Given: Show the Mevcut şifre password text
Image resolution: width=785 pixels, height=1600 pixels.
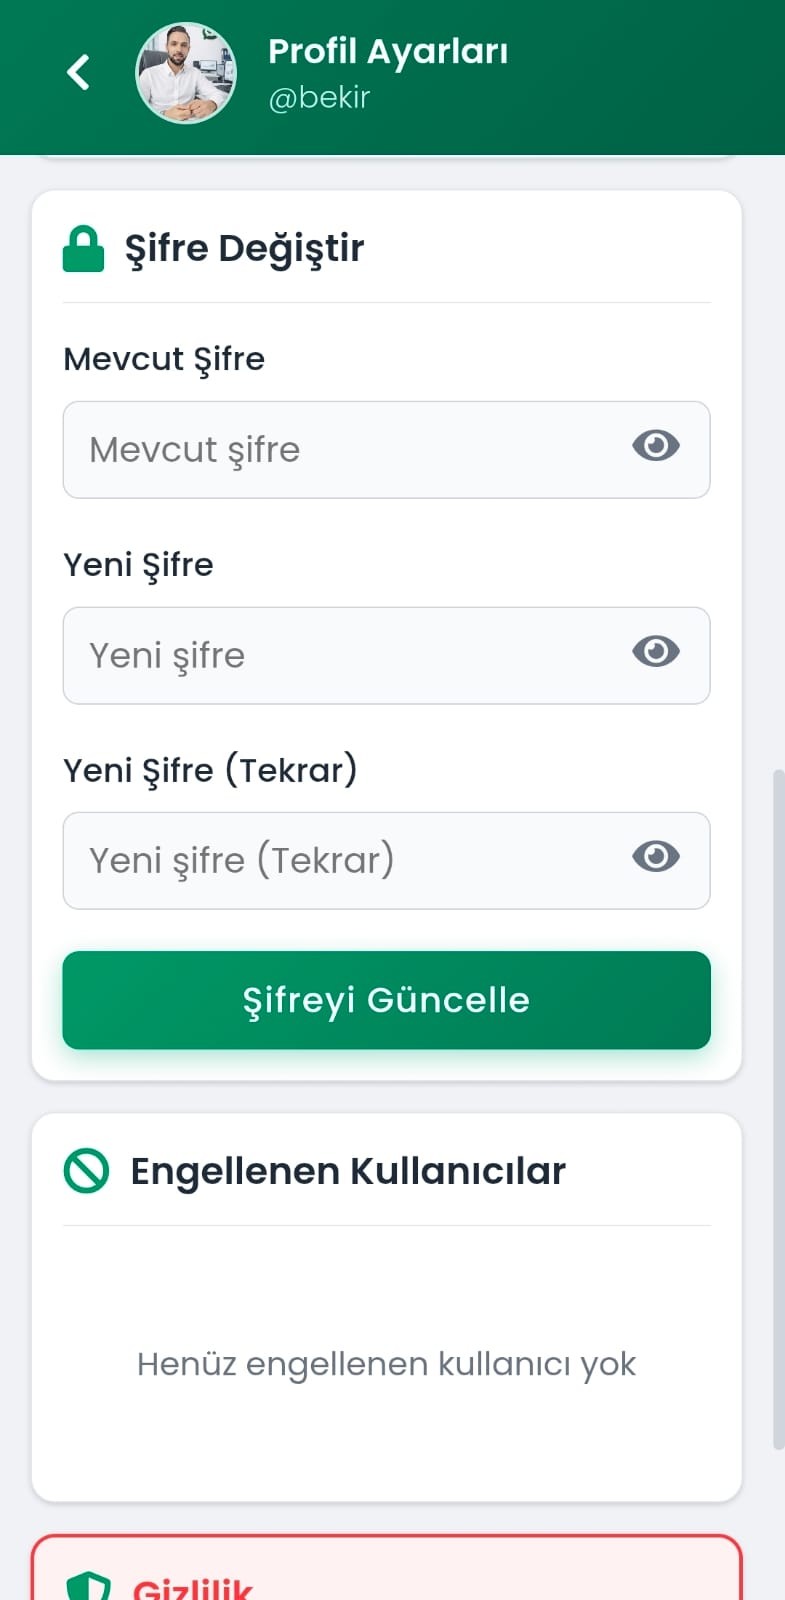Looking at the screenshot, I should coord(656,446).
